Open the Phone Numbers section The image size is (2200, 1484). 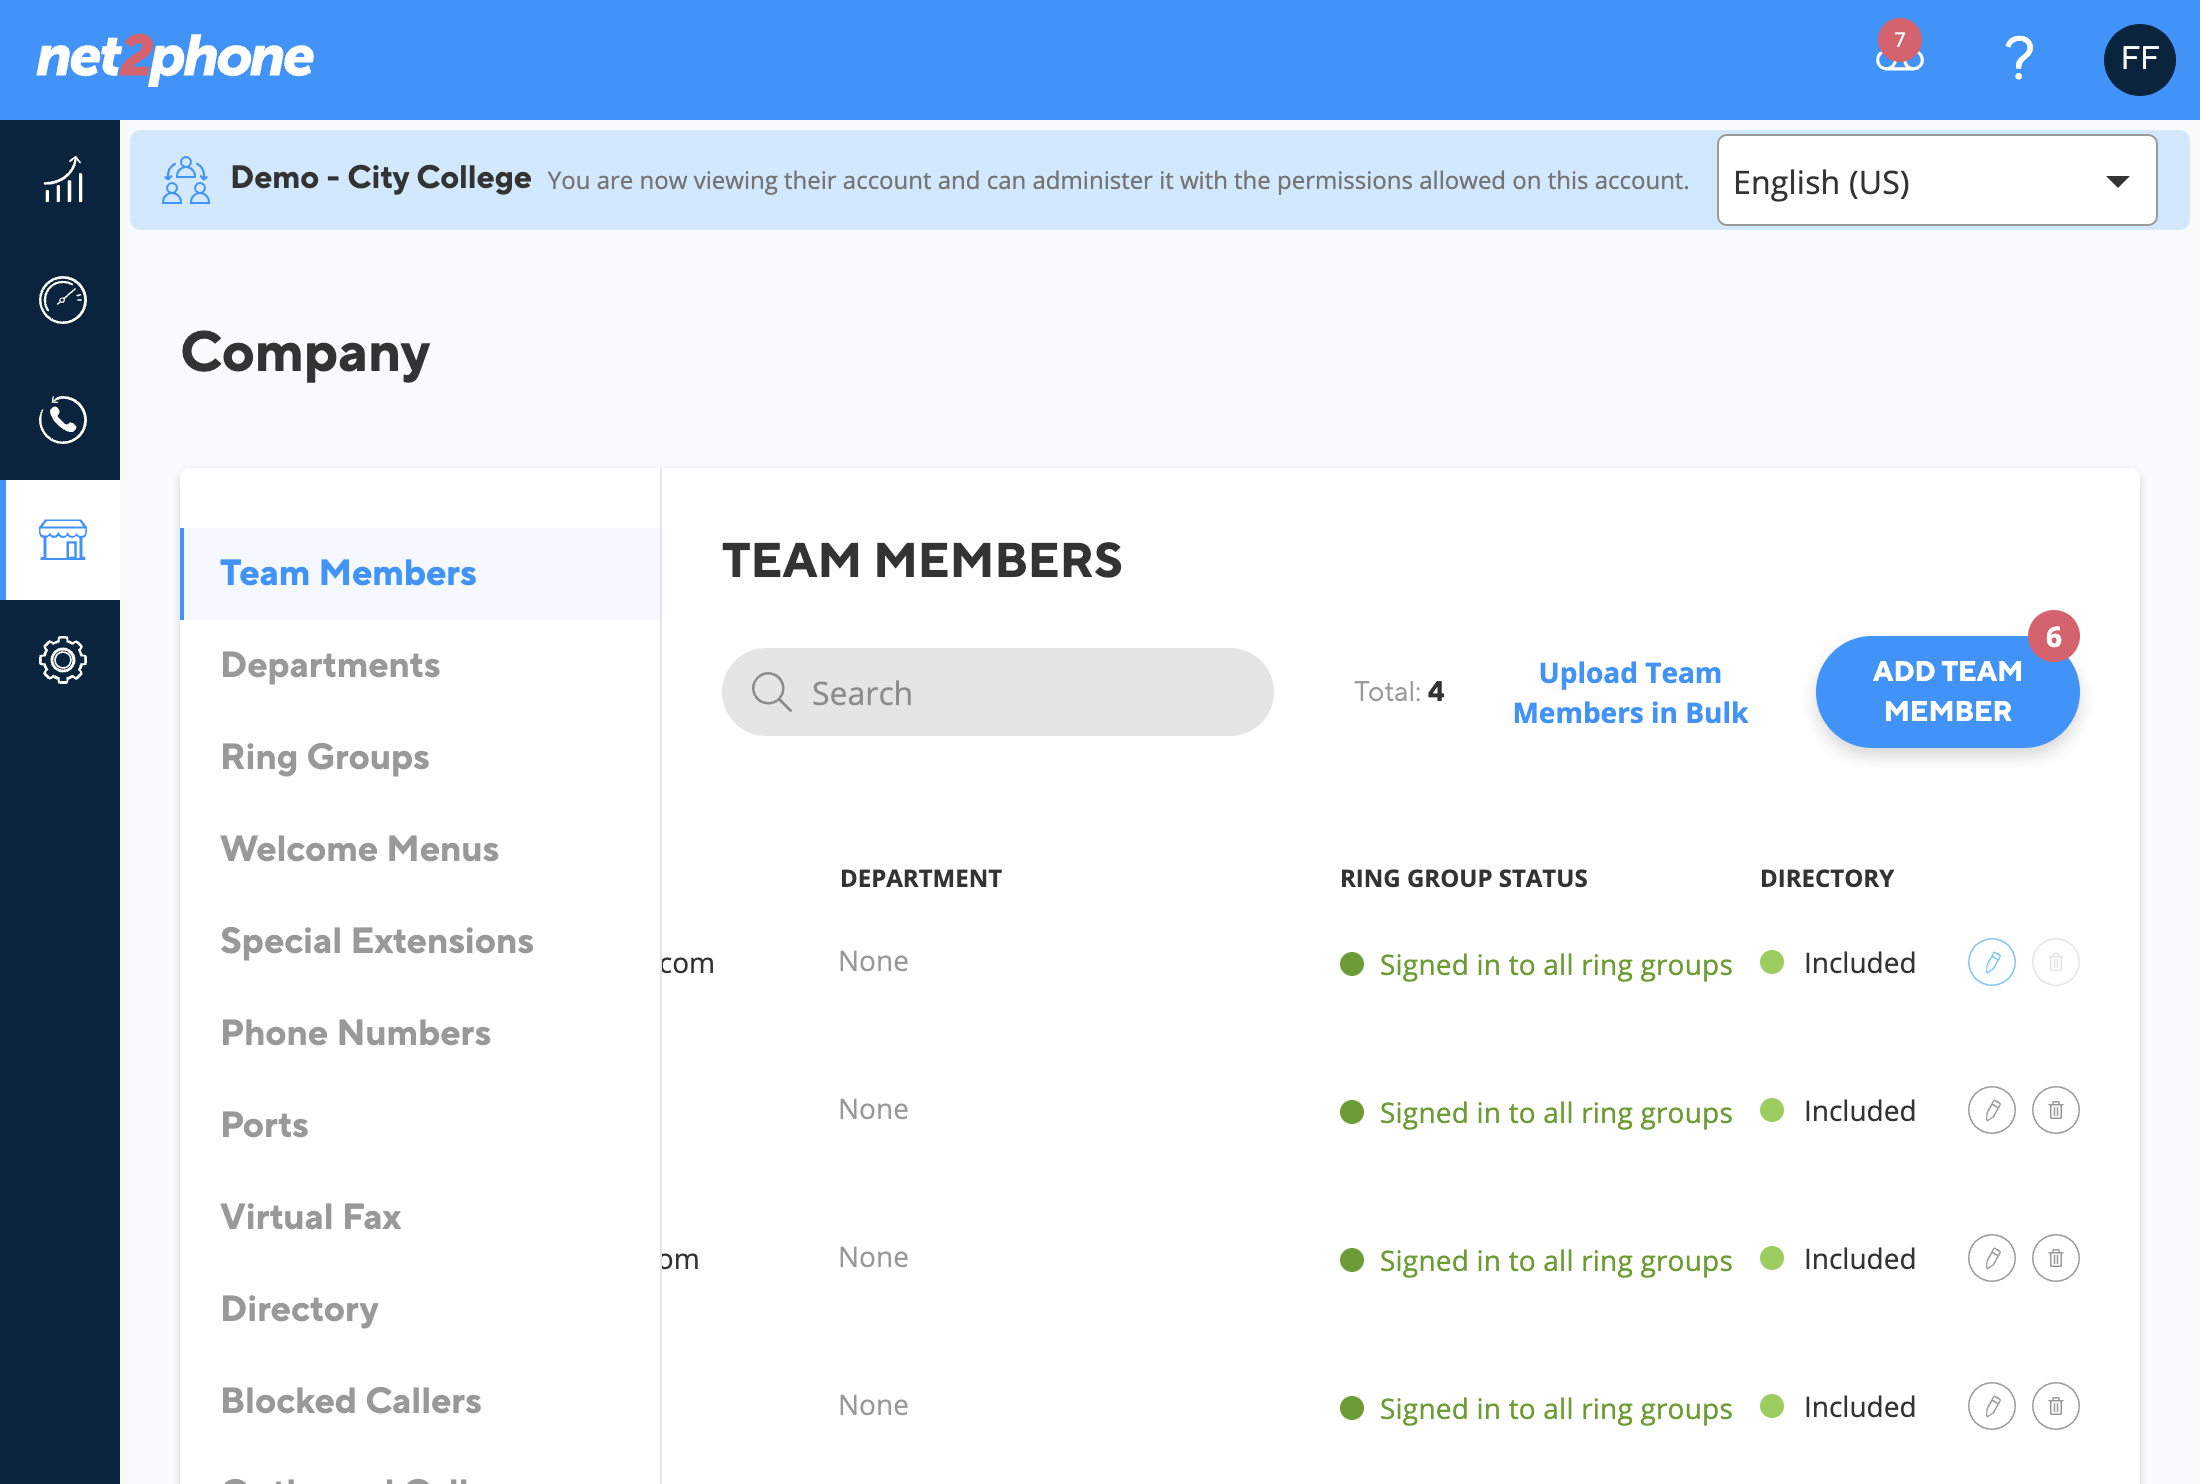(x=355, y=1033)
